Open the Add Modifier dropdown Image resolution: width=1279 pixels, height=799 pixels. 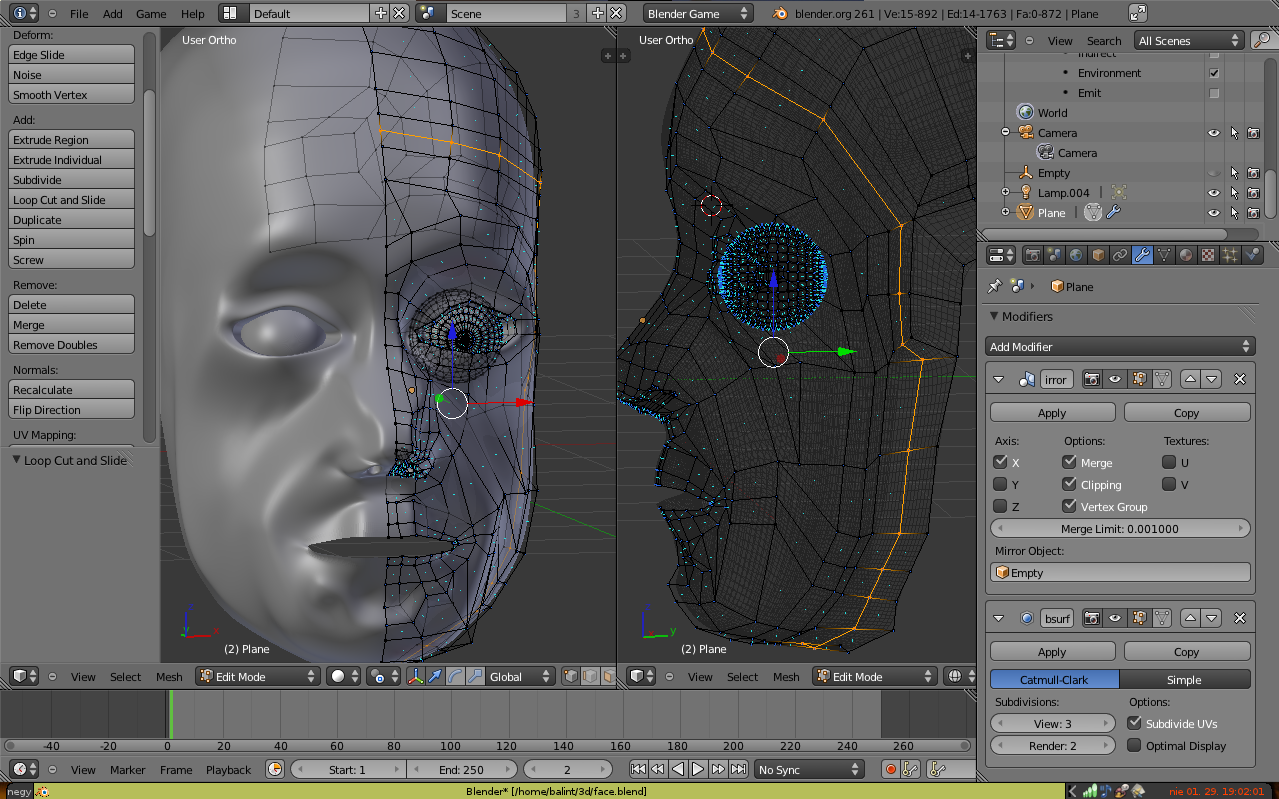[x=1120, y=347]
